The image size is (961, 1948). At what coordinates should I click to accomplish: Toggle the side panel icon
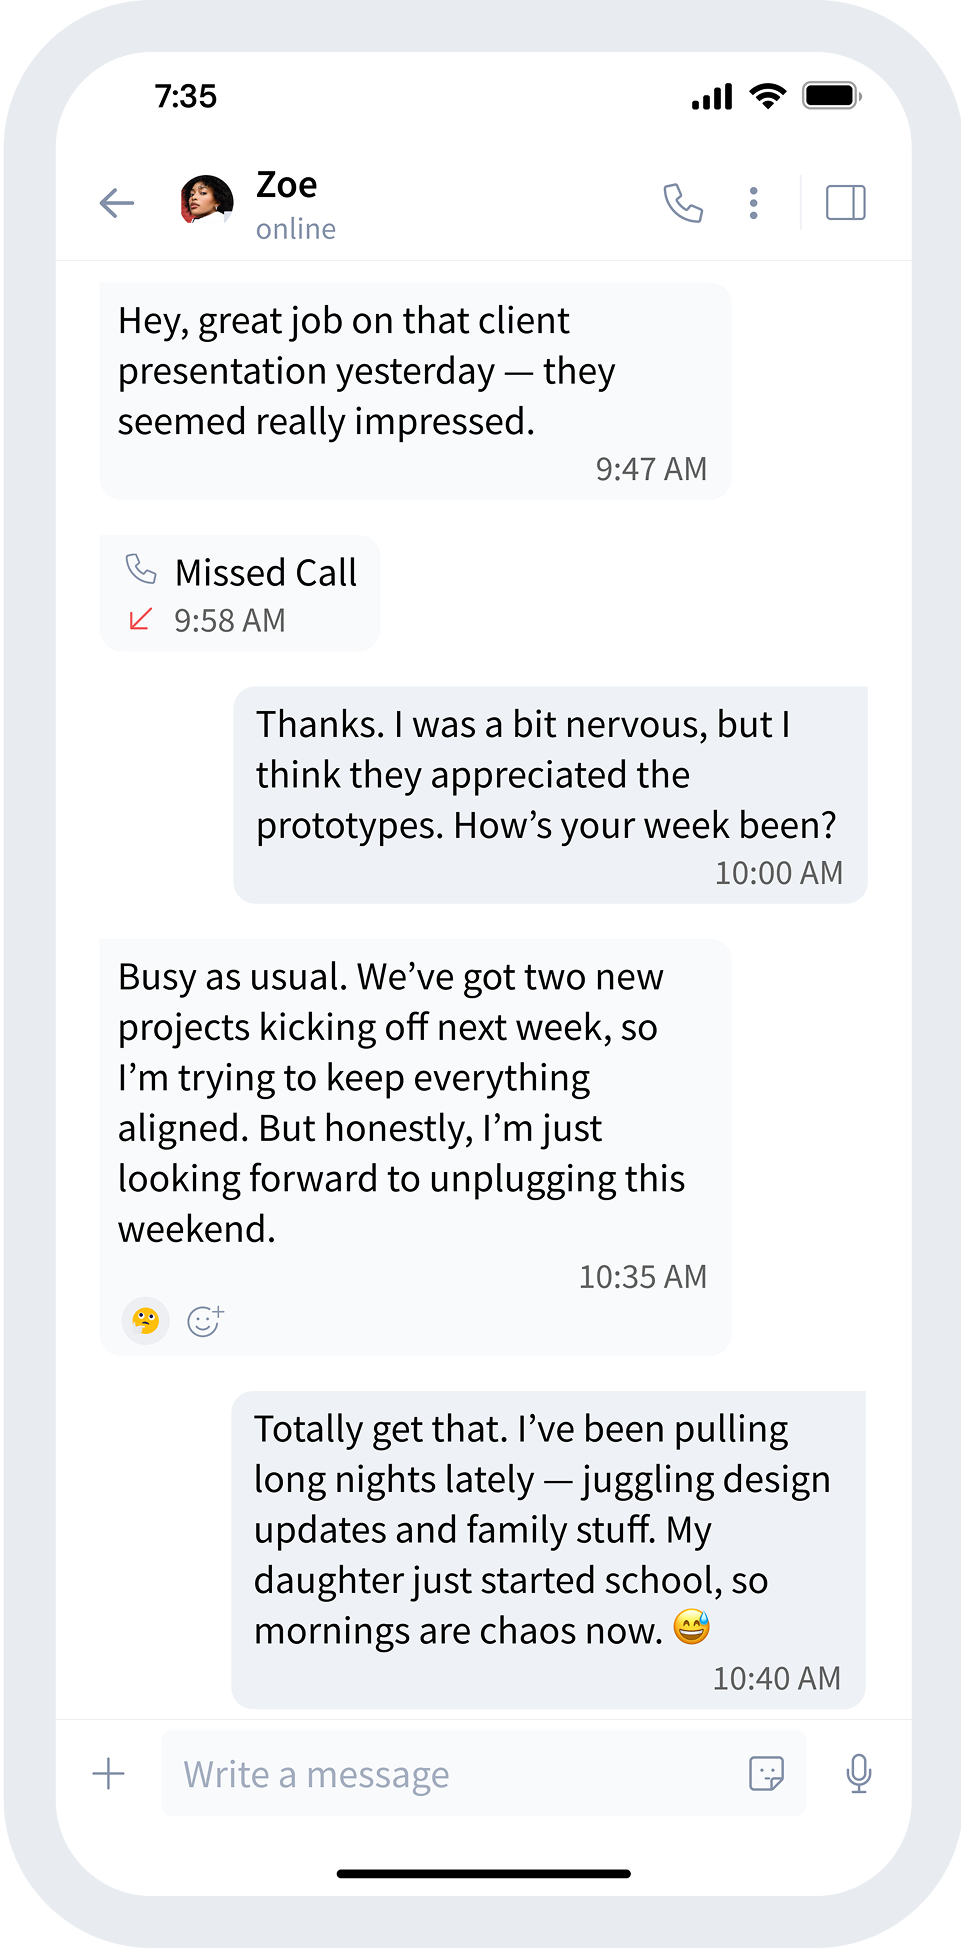tap(845, 203)
